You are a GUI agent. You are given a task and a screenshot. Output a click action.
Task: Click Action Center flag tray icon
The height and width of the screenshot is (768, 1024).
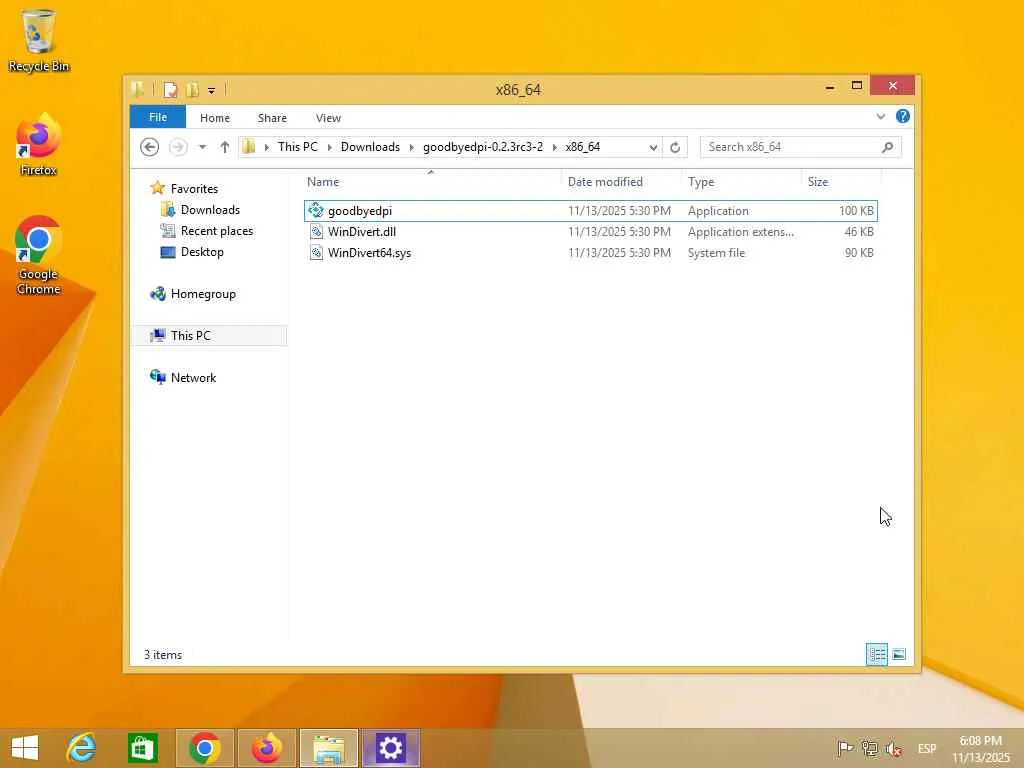tap(845, 748)
